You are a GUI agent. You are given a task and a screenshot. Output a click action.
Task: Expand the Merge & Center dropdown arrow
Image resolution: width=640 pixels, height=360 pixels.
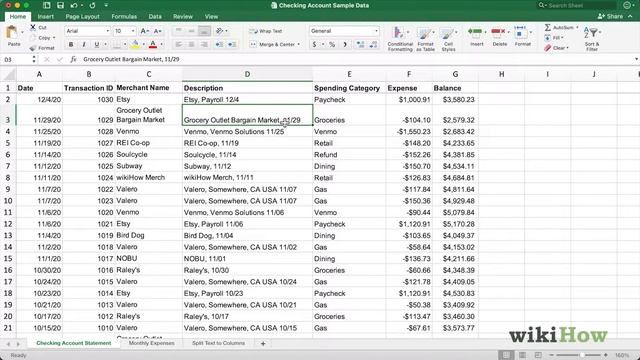(299, 44)
